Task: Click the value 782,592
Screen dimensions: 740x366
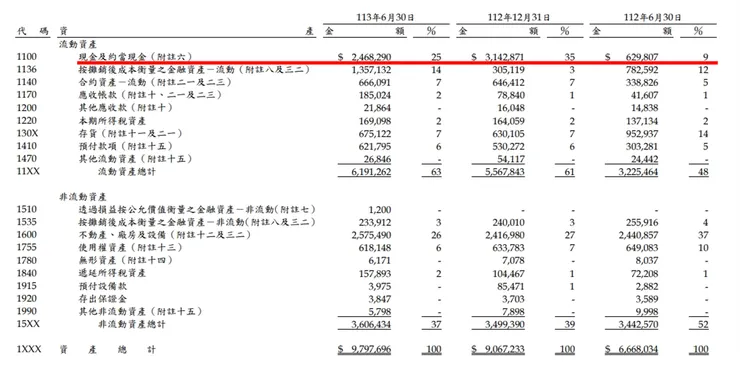Action: (642, 70)
